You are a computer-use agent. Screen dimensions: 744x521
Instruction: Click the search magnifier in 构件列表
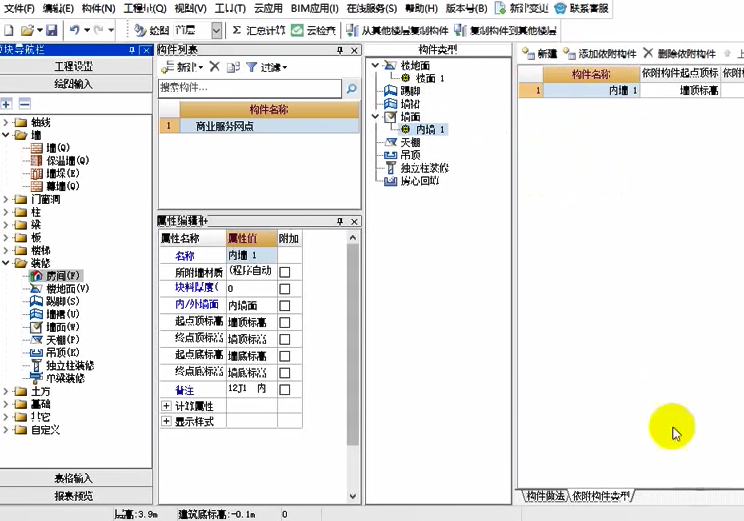pos(350,88)
